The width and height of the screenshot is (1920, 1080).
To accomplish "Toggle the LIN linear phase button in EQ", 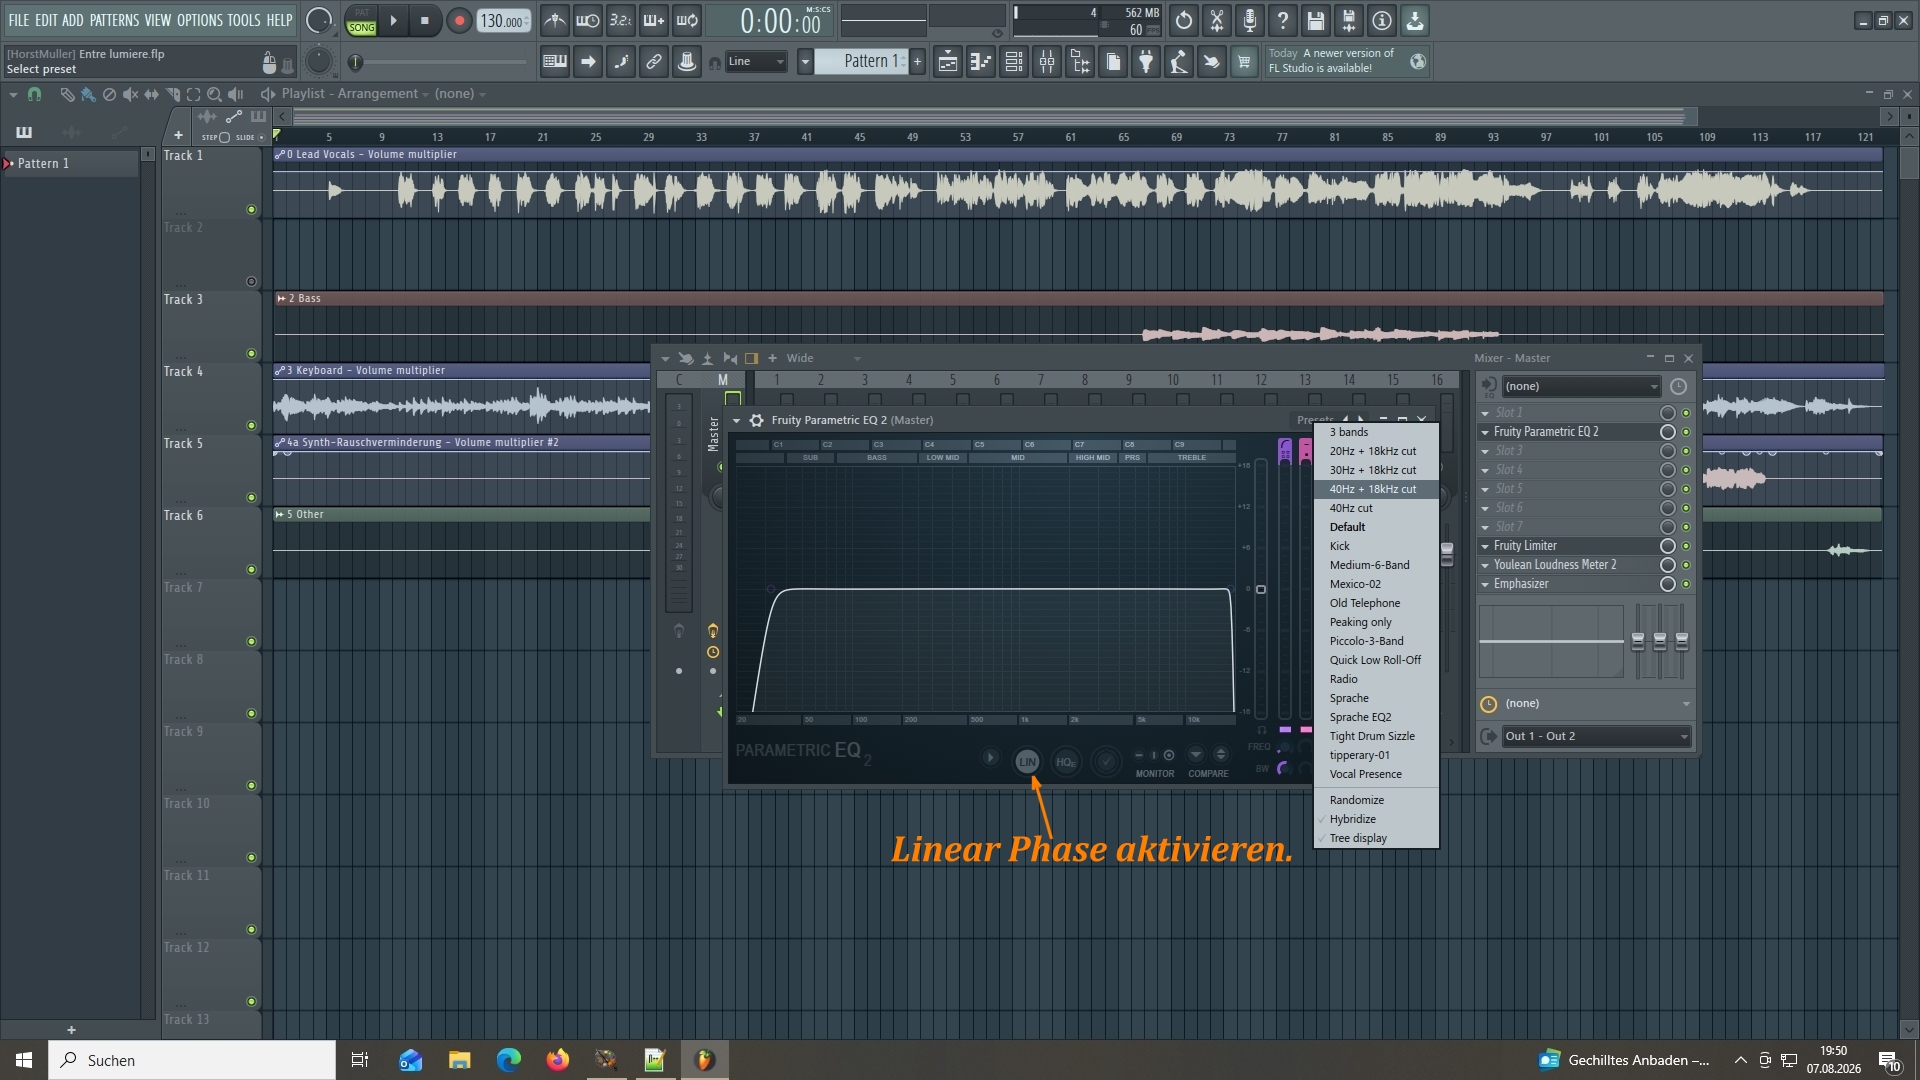I will (1027, 761).
